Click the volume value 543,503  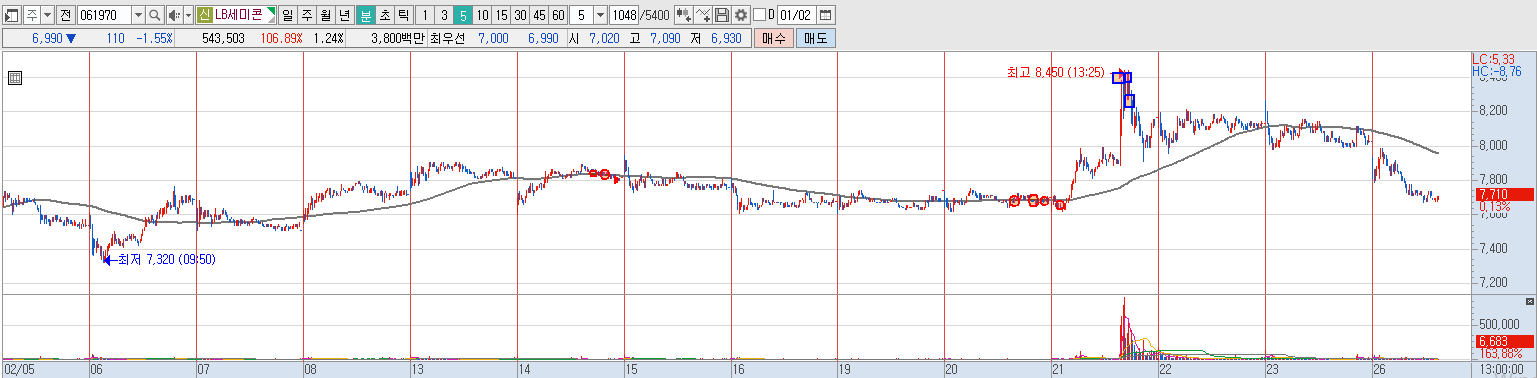coord(223,38)
